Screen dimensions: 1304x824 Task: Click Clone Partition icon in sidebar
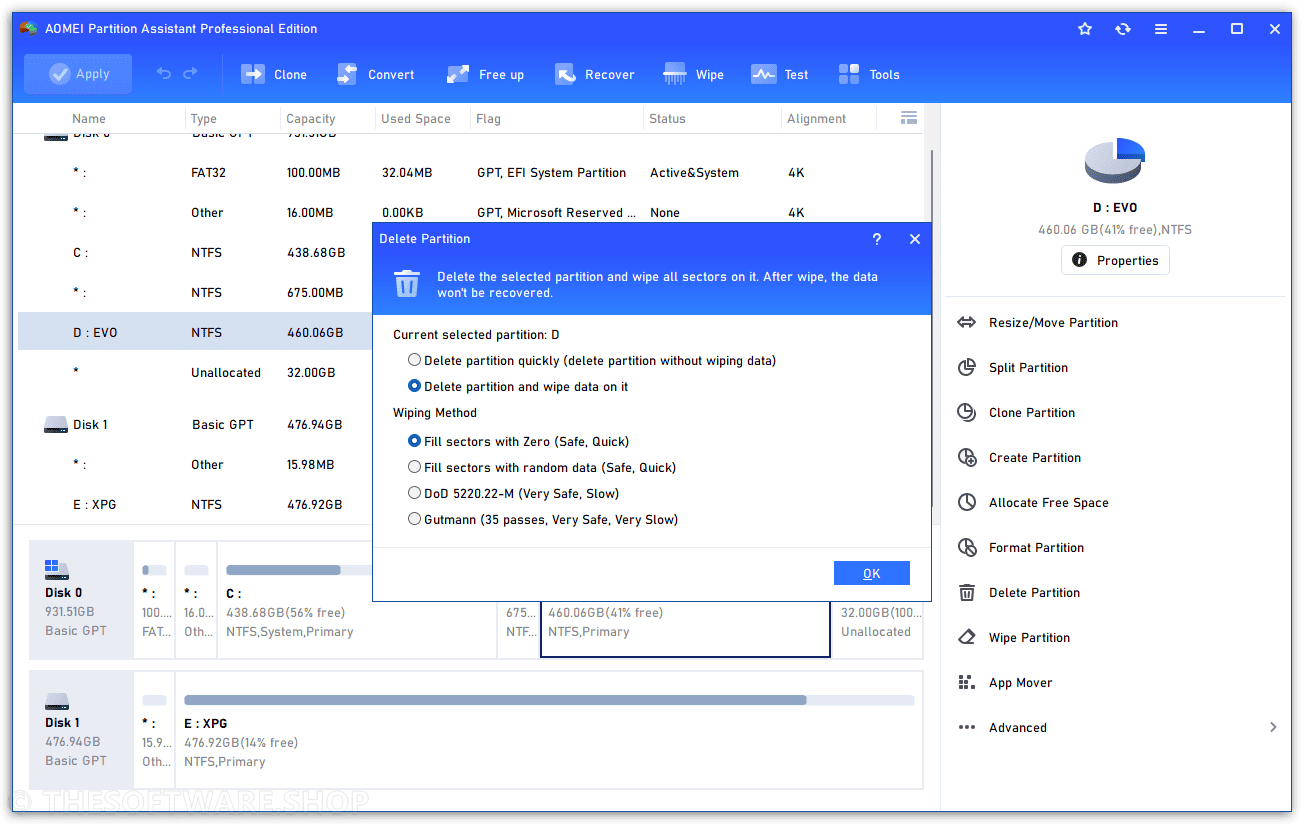pyautogui.click(x=966, y=412)
